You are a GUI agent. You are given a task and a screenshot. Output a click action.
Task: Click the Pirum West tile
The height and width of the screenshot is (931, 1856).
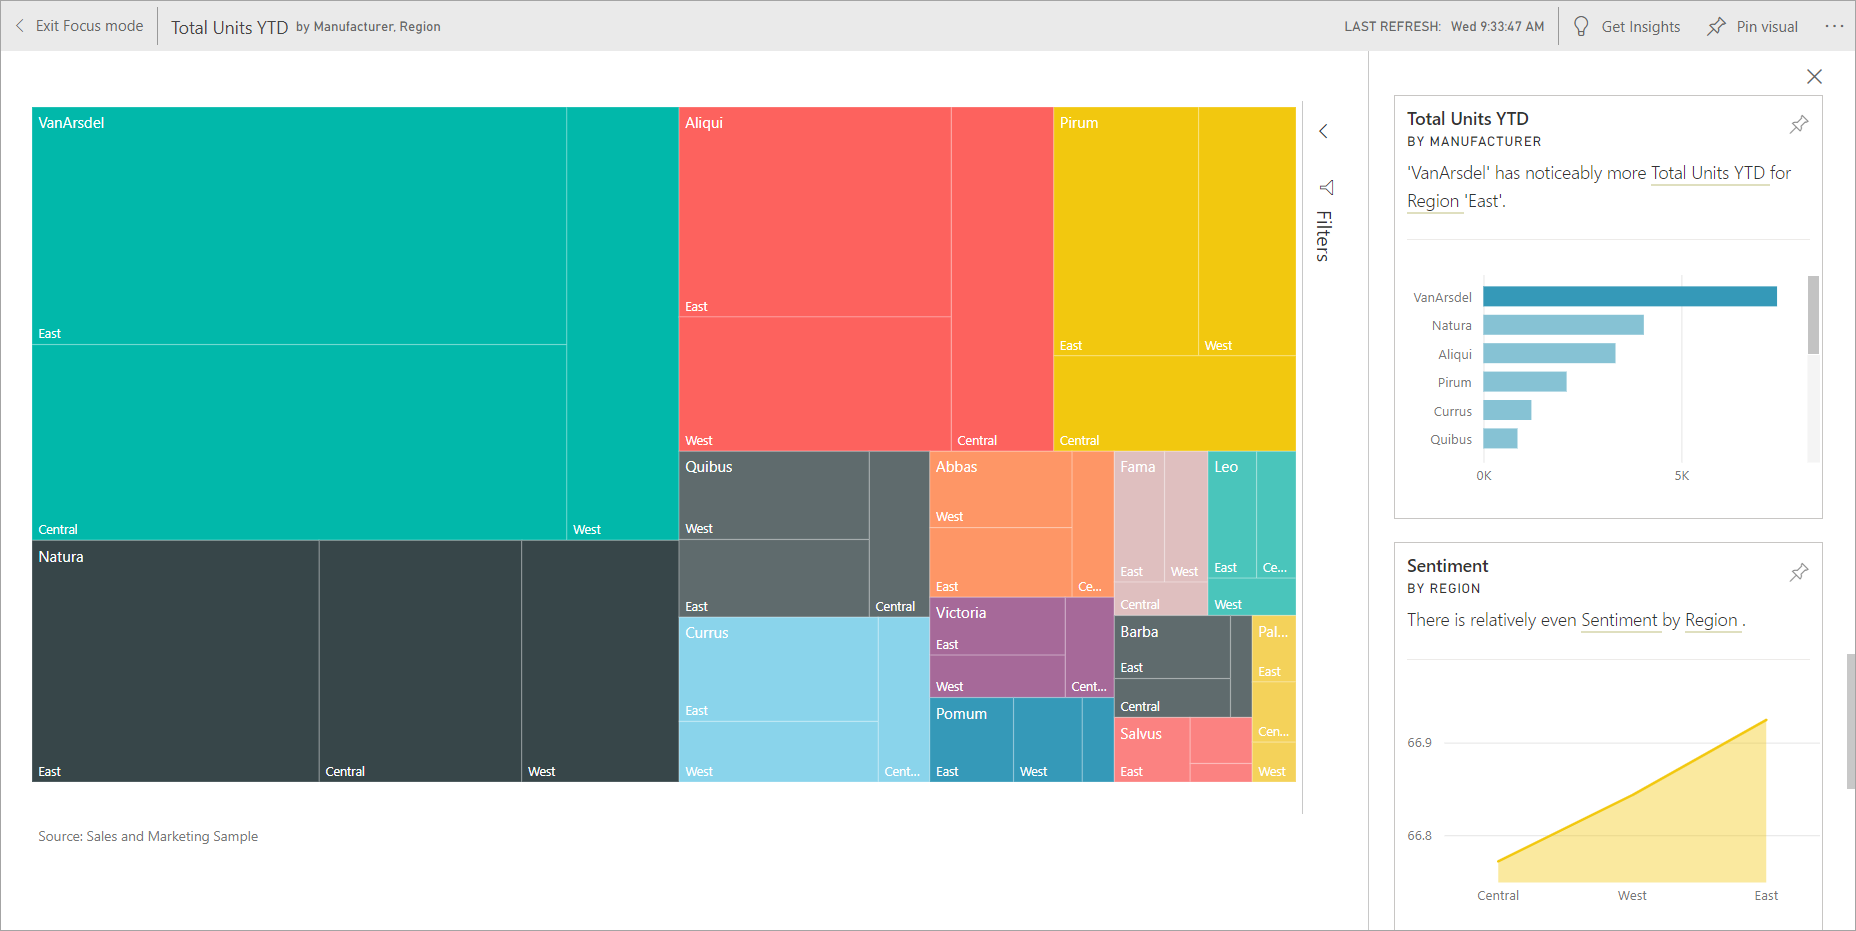pyautogui.click(x=1246, y=232)
